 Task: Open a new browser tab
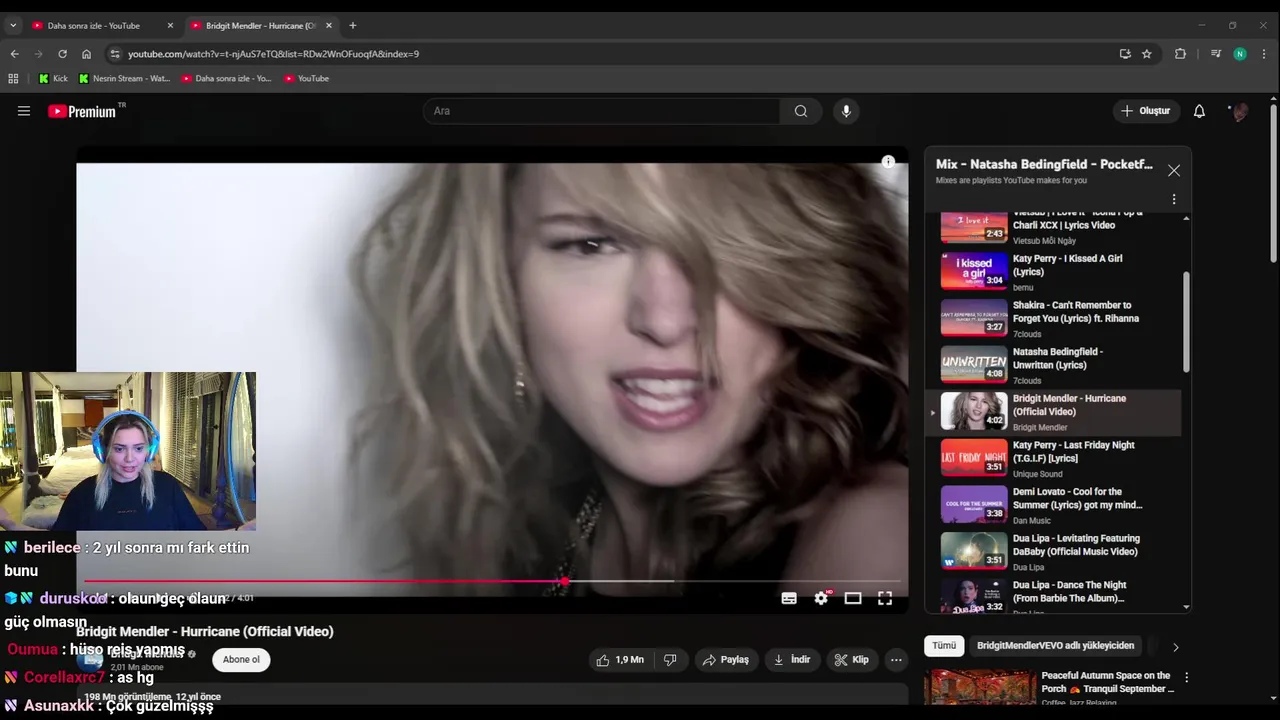tap(352, 25)
